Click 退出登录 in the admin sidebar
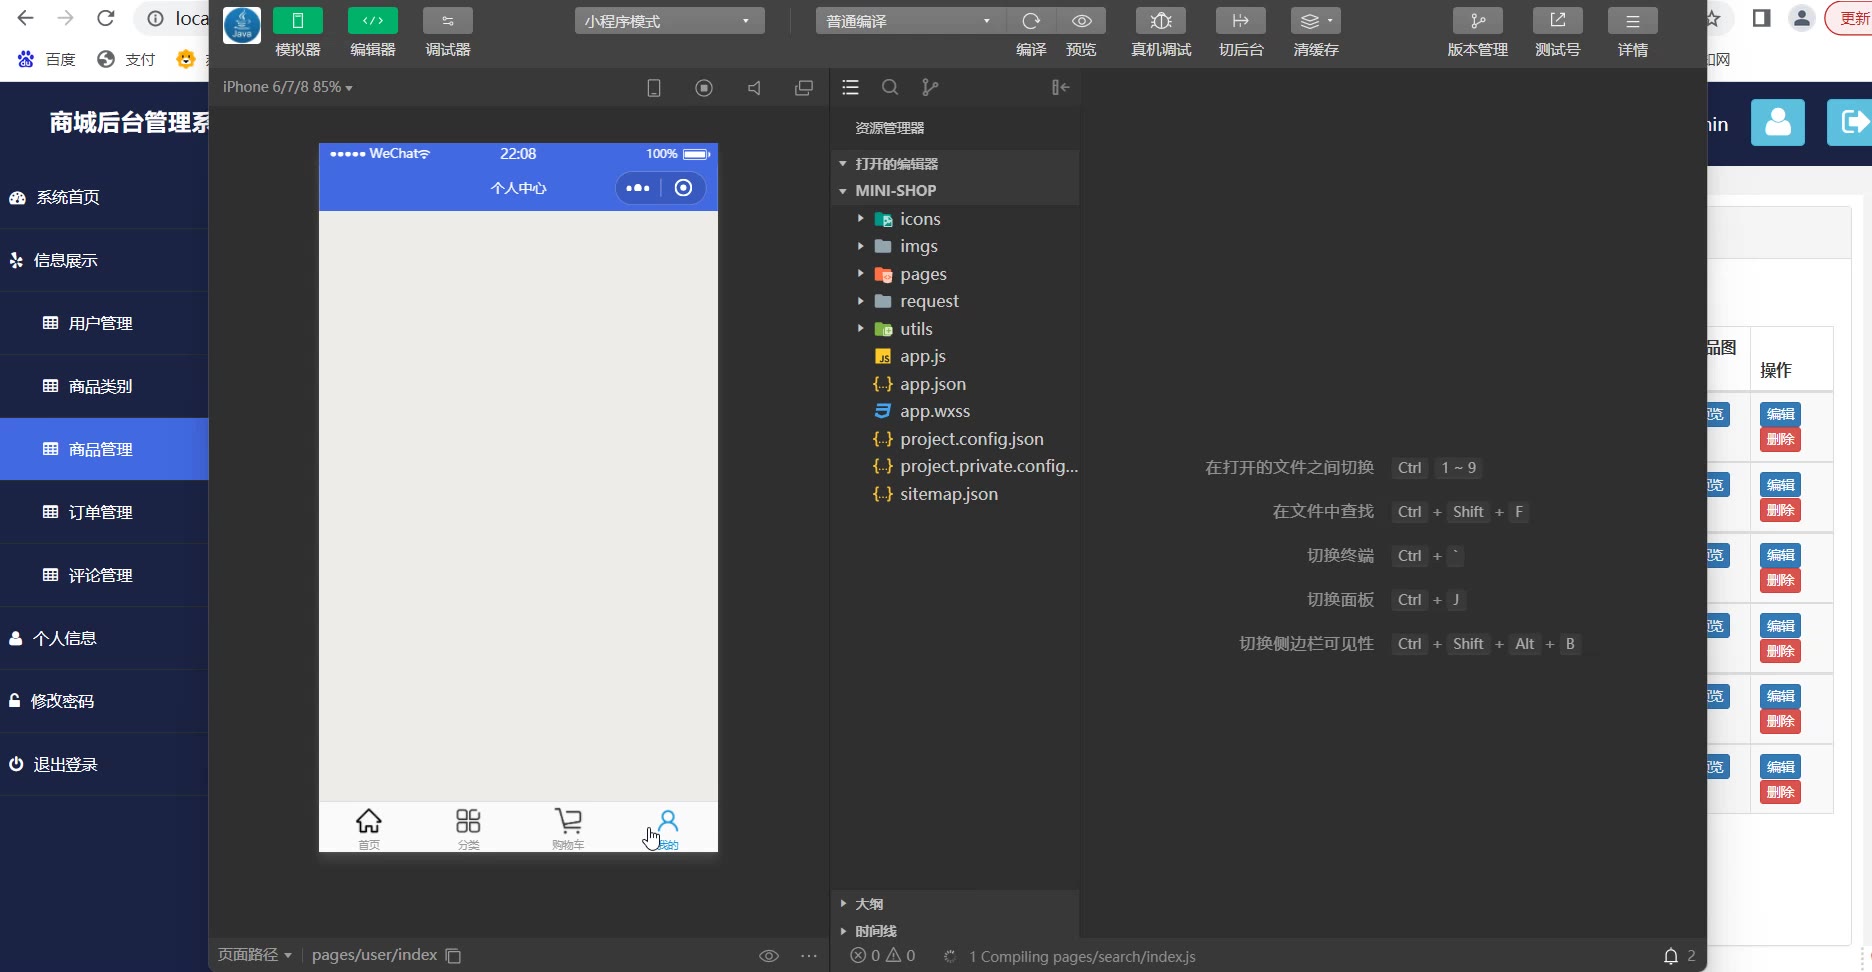The height and width of the screenshot is (972, 1872). coord(104,764)
